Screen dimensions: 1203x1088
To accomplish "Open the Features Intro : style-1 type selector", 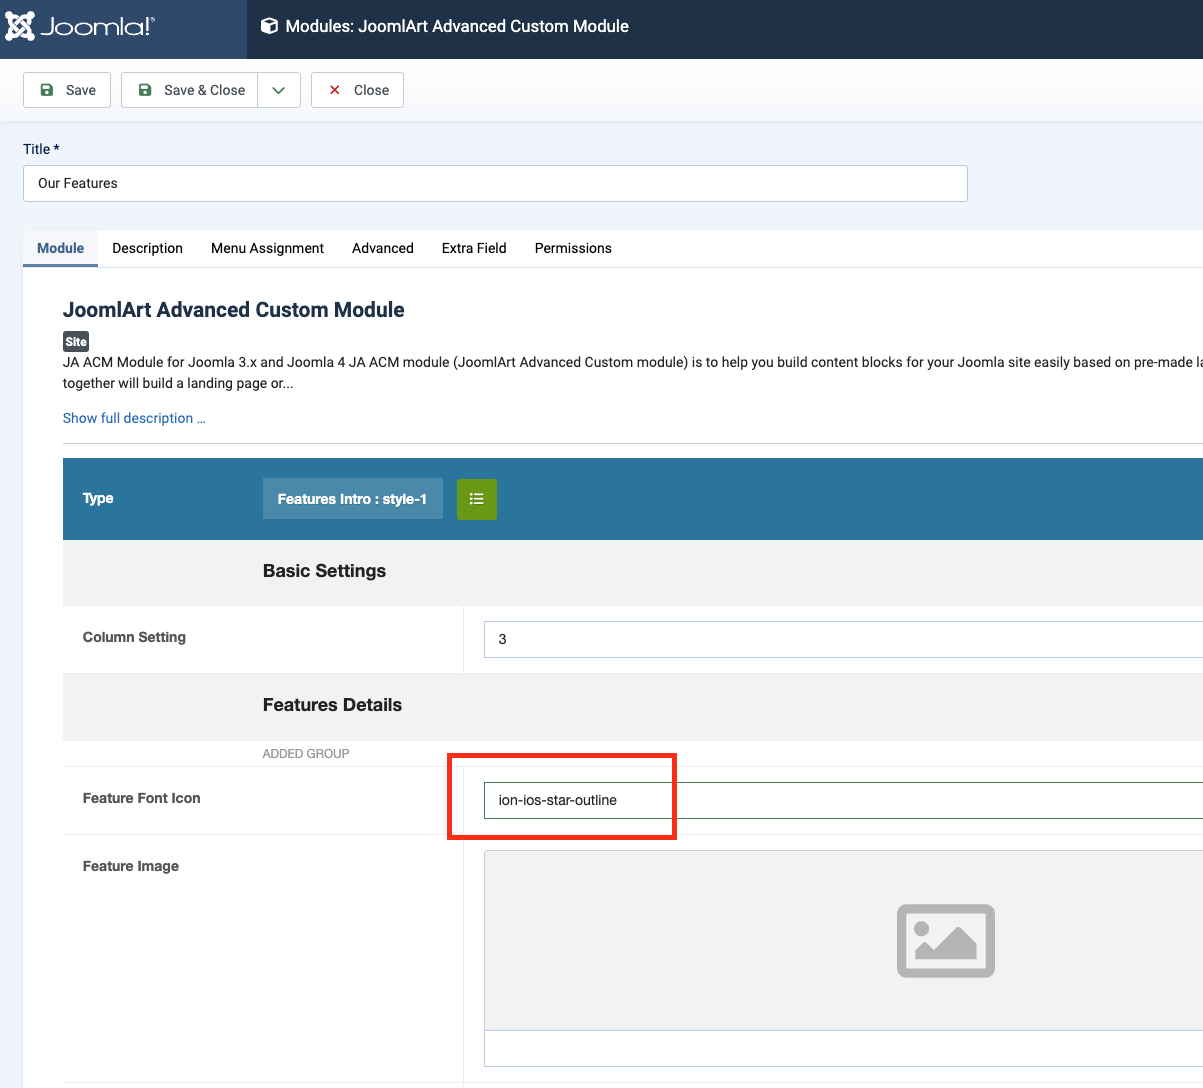I will [352, 499].
